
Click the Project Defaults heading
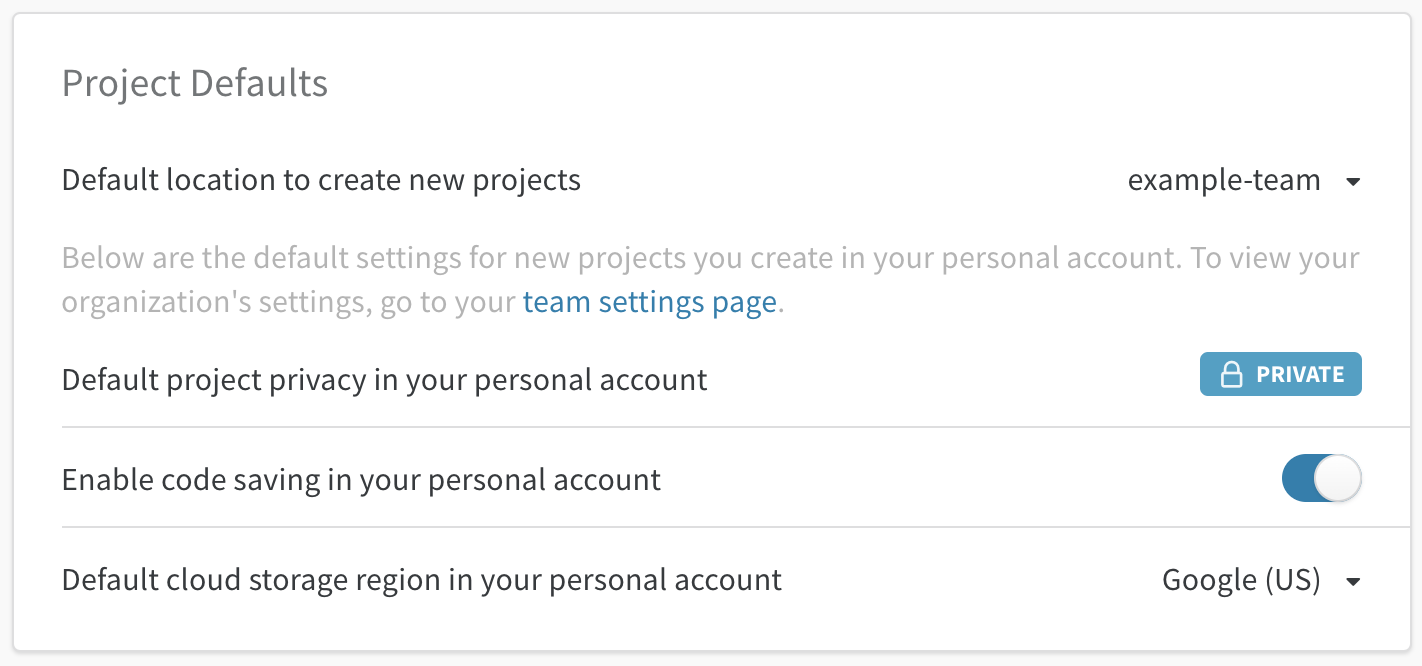click(195, 83)
